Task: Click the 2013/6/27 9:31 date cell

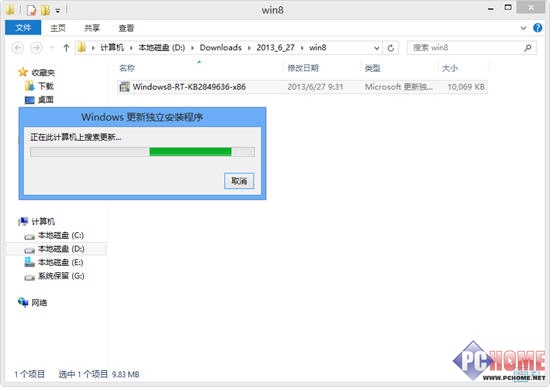Action: point(315,87)
